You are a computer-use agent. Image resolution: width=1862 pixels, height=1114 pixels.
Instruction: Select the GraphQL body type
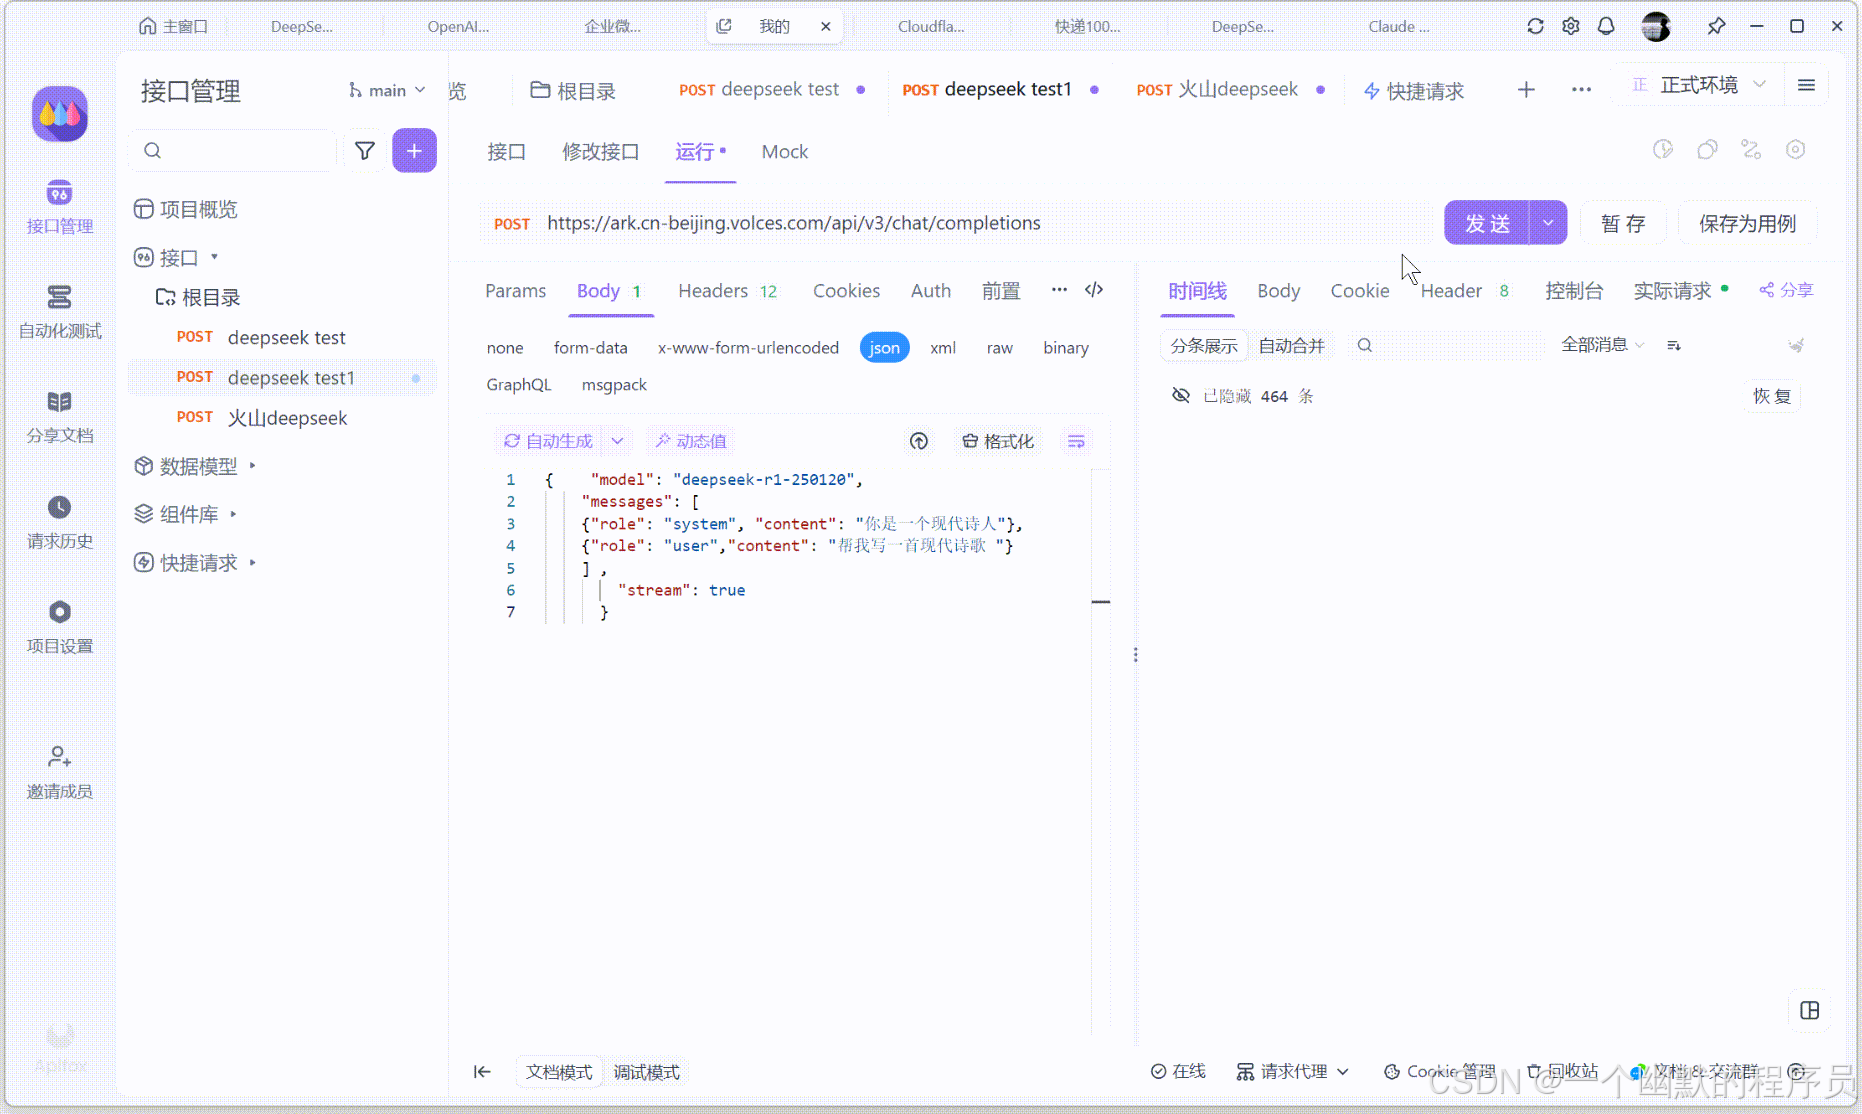[519, 385]
